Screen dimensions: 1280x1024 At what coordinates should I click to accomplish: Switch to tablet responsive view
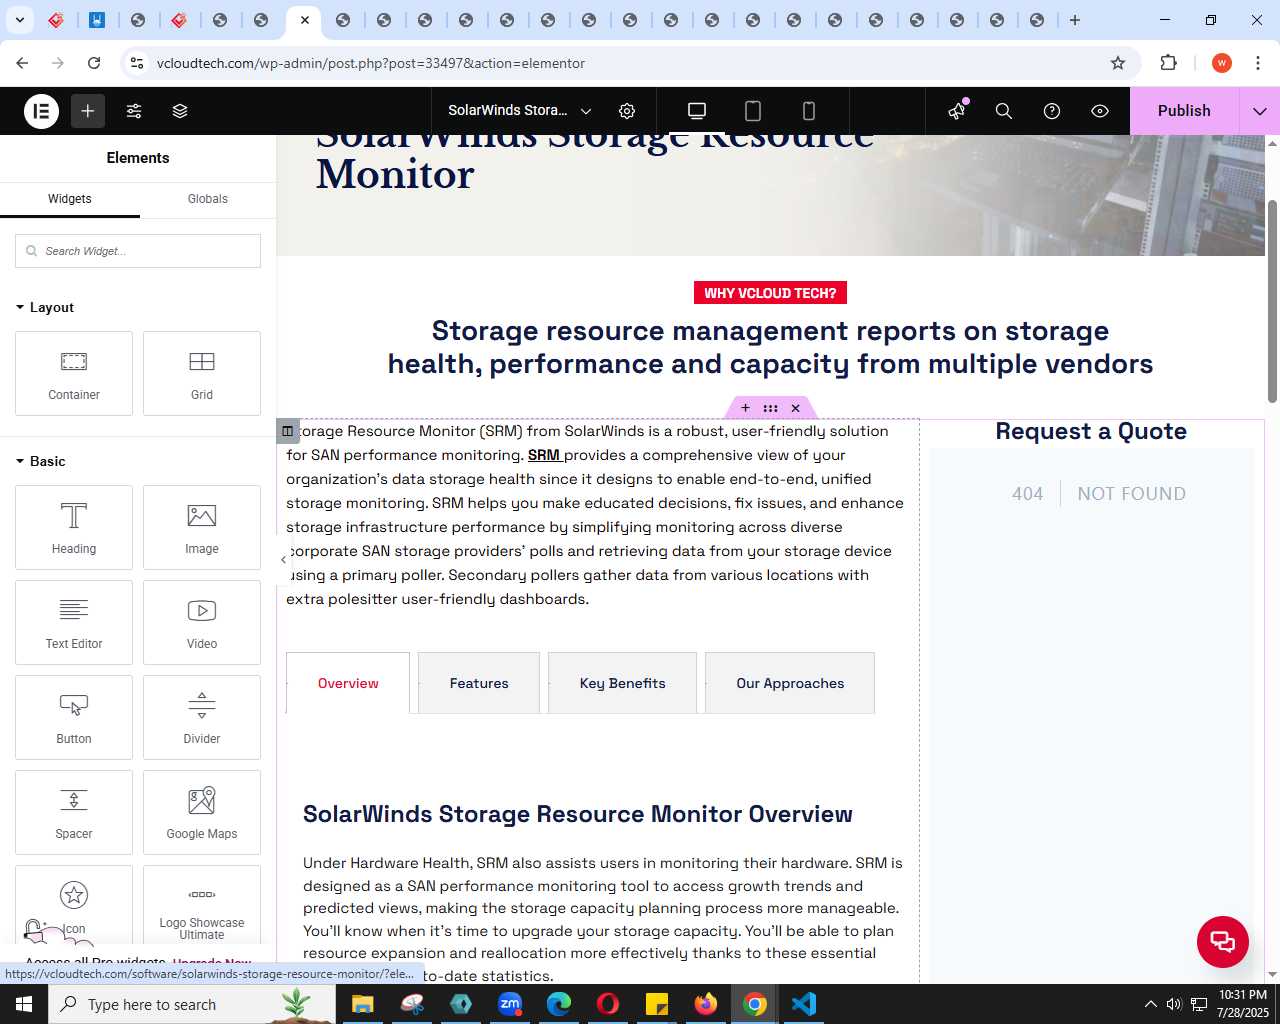click(x=753, y=111)
